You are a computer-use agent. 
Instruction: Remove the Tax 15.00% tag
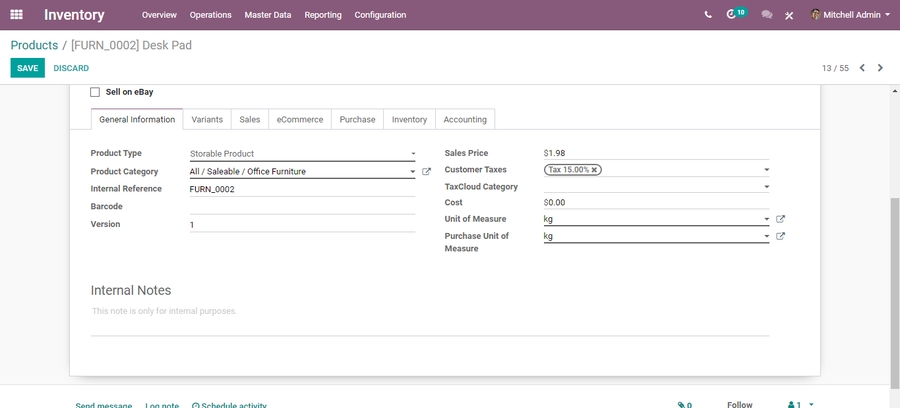tap(594, 170)
